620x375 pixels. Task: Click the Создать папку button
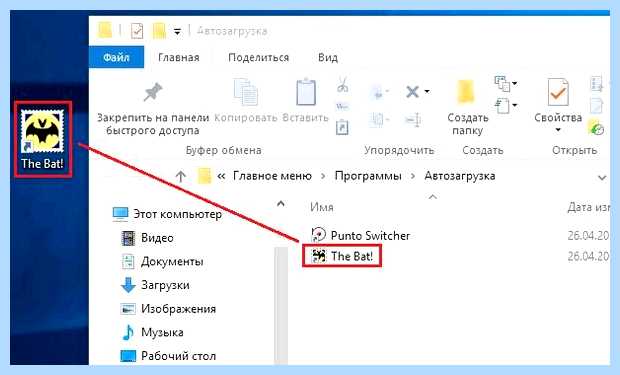[x=467, y=107]
